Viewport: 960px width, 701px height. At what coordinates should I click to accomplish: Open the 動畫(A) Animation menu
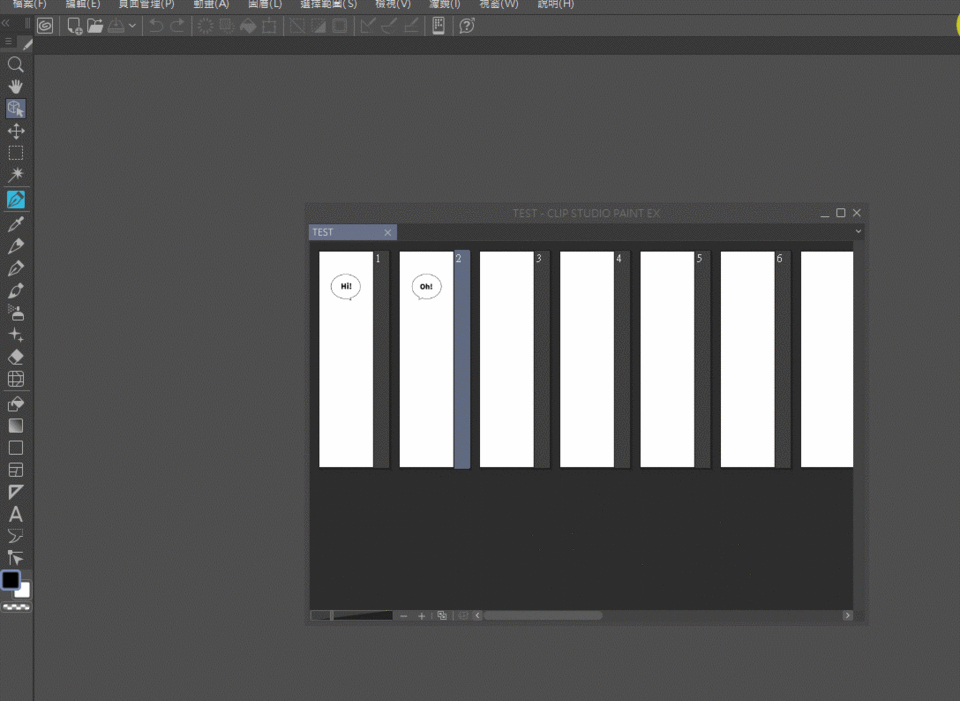click(211, 4)
